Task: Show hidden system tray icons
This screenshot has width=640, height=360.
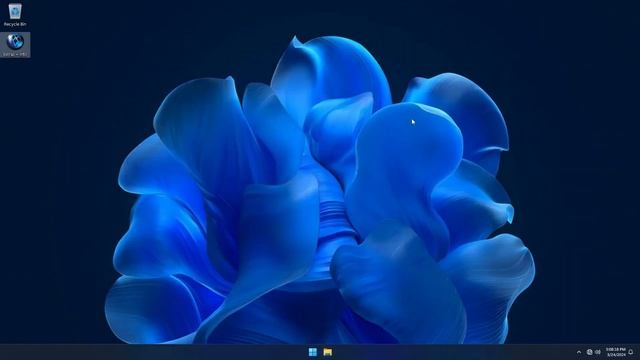Action: (x=579, y=352)
